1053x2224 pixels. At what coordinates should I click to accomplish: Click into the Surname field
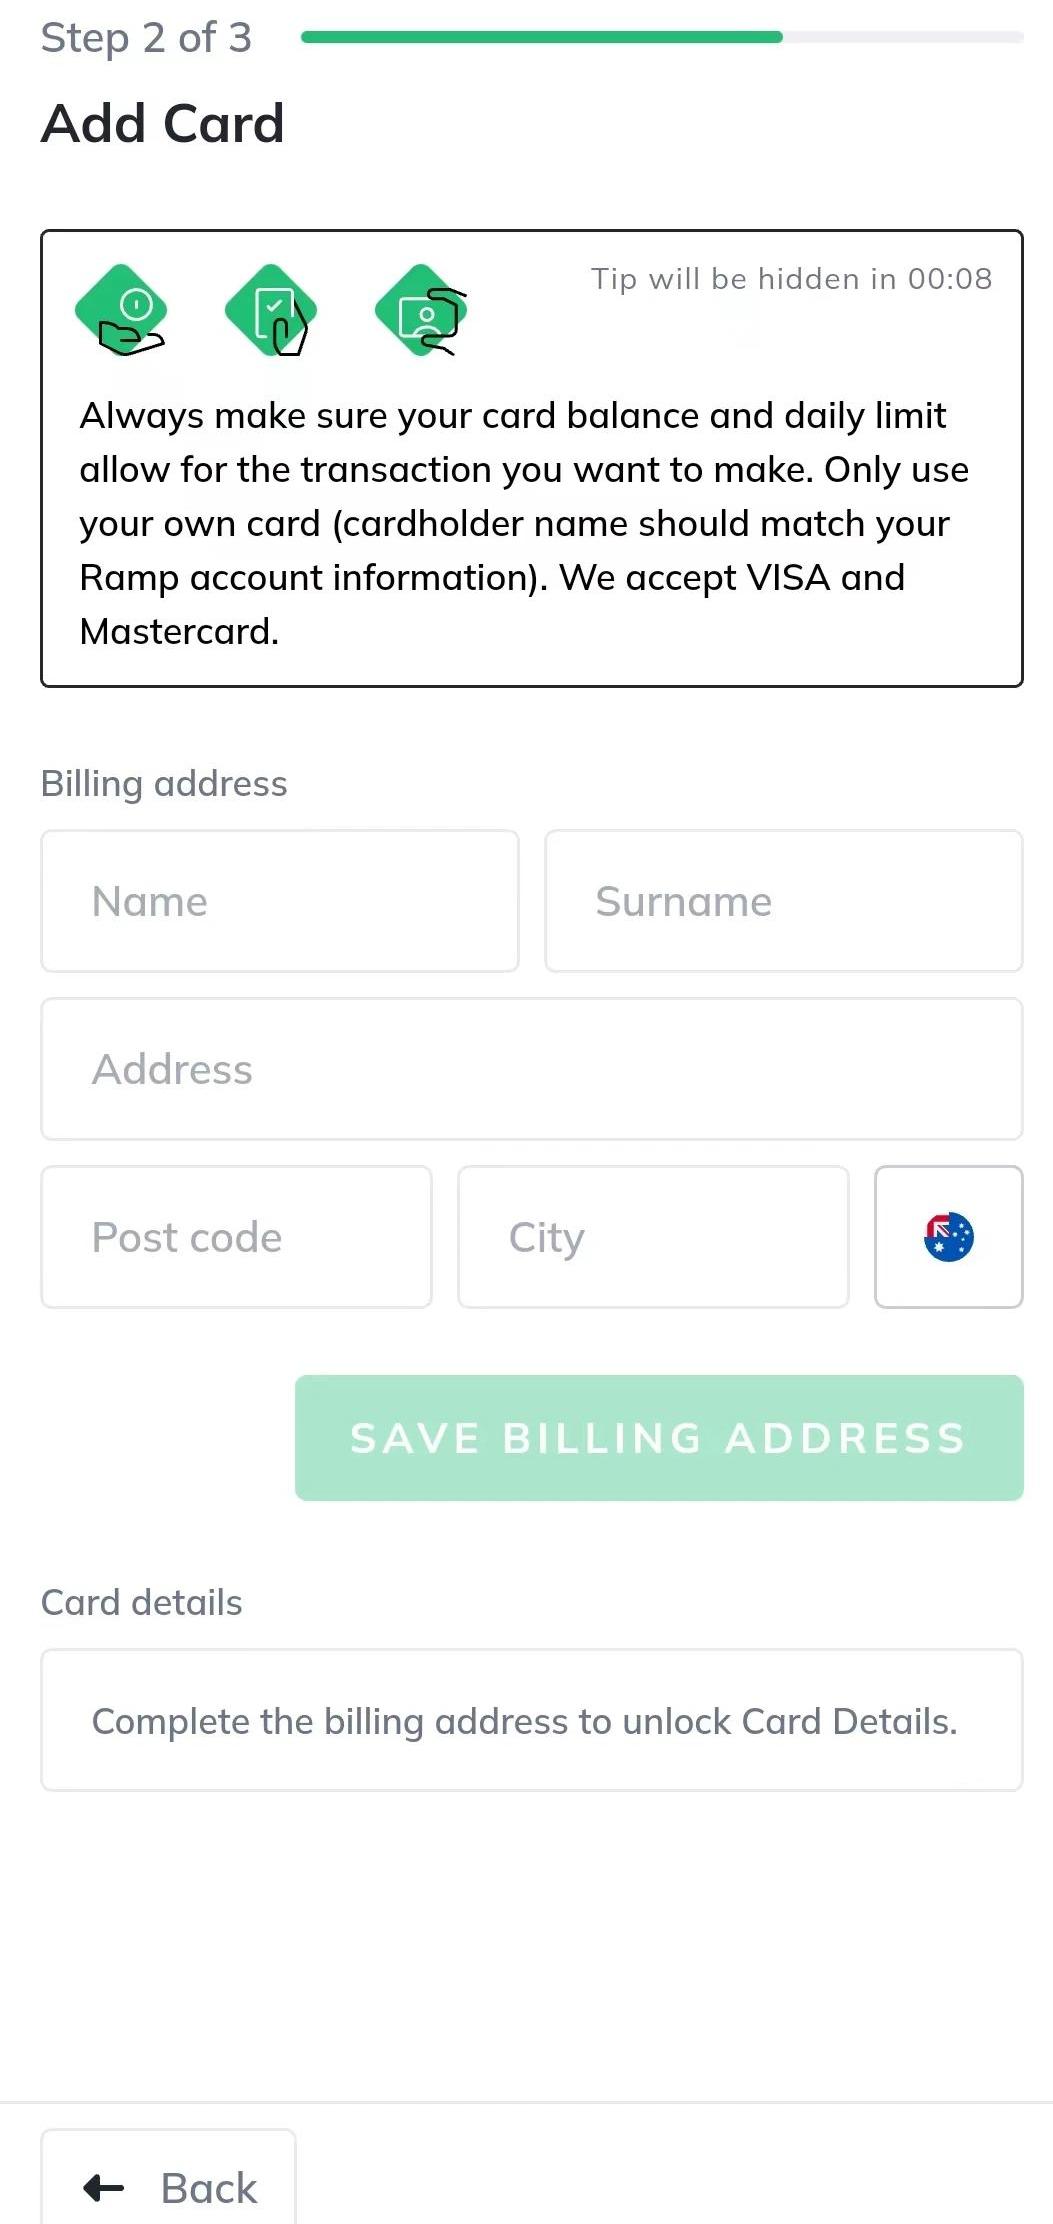783,901
